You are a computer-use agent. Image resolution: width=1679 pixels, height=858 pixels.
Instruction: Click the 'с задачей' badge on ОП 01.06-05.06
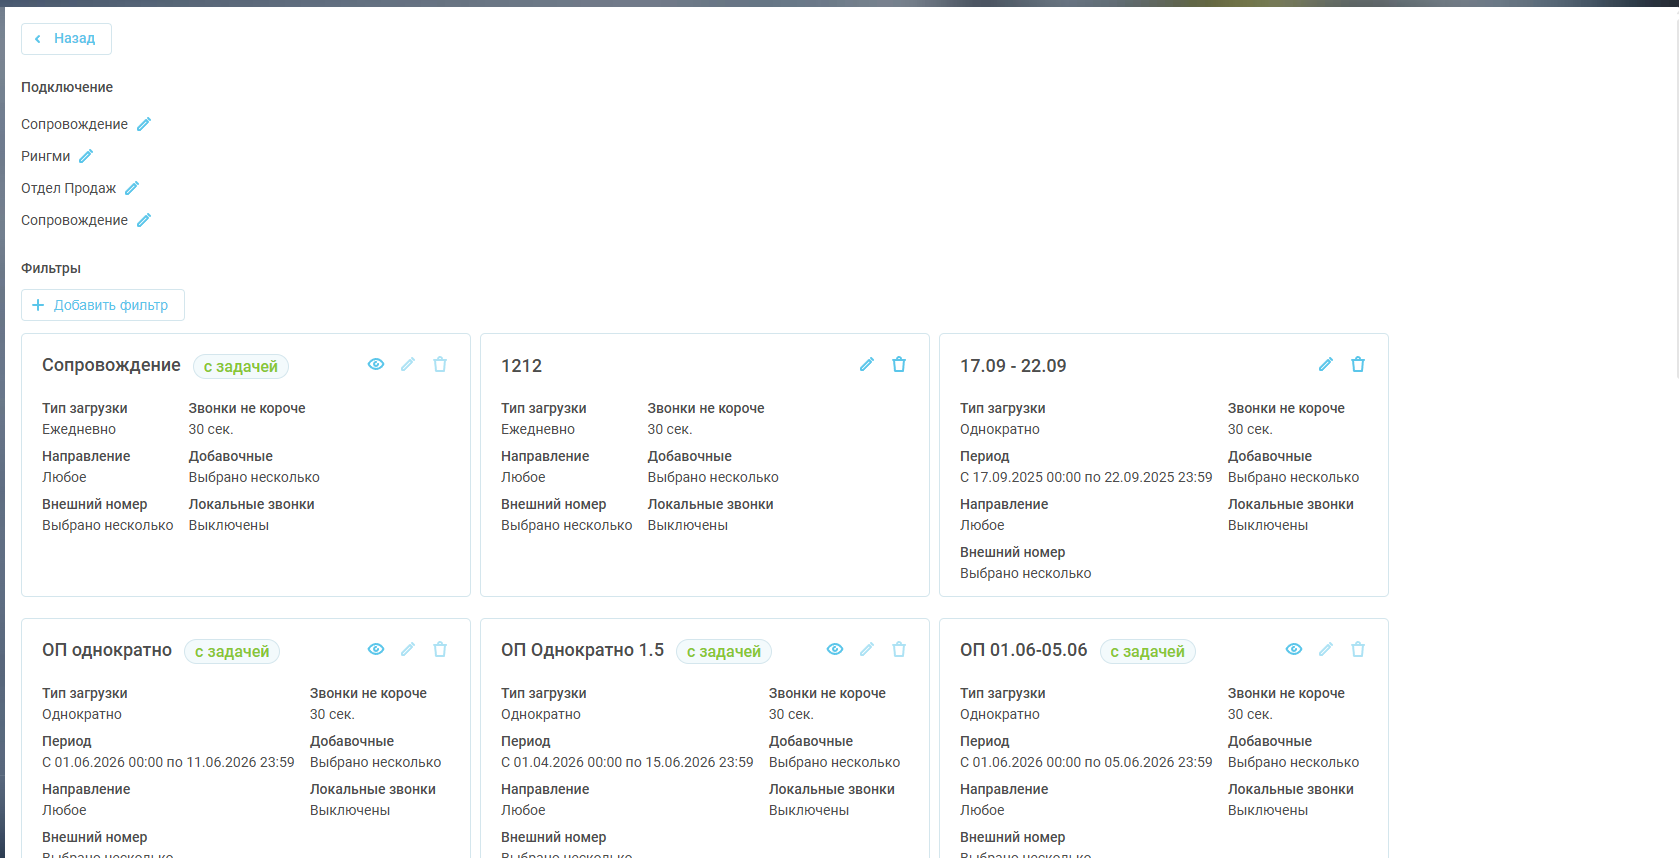[x=1148, y=652]
